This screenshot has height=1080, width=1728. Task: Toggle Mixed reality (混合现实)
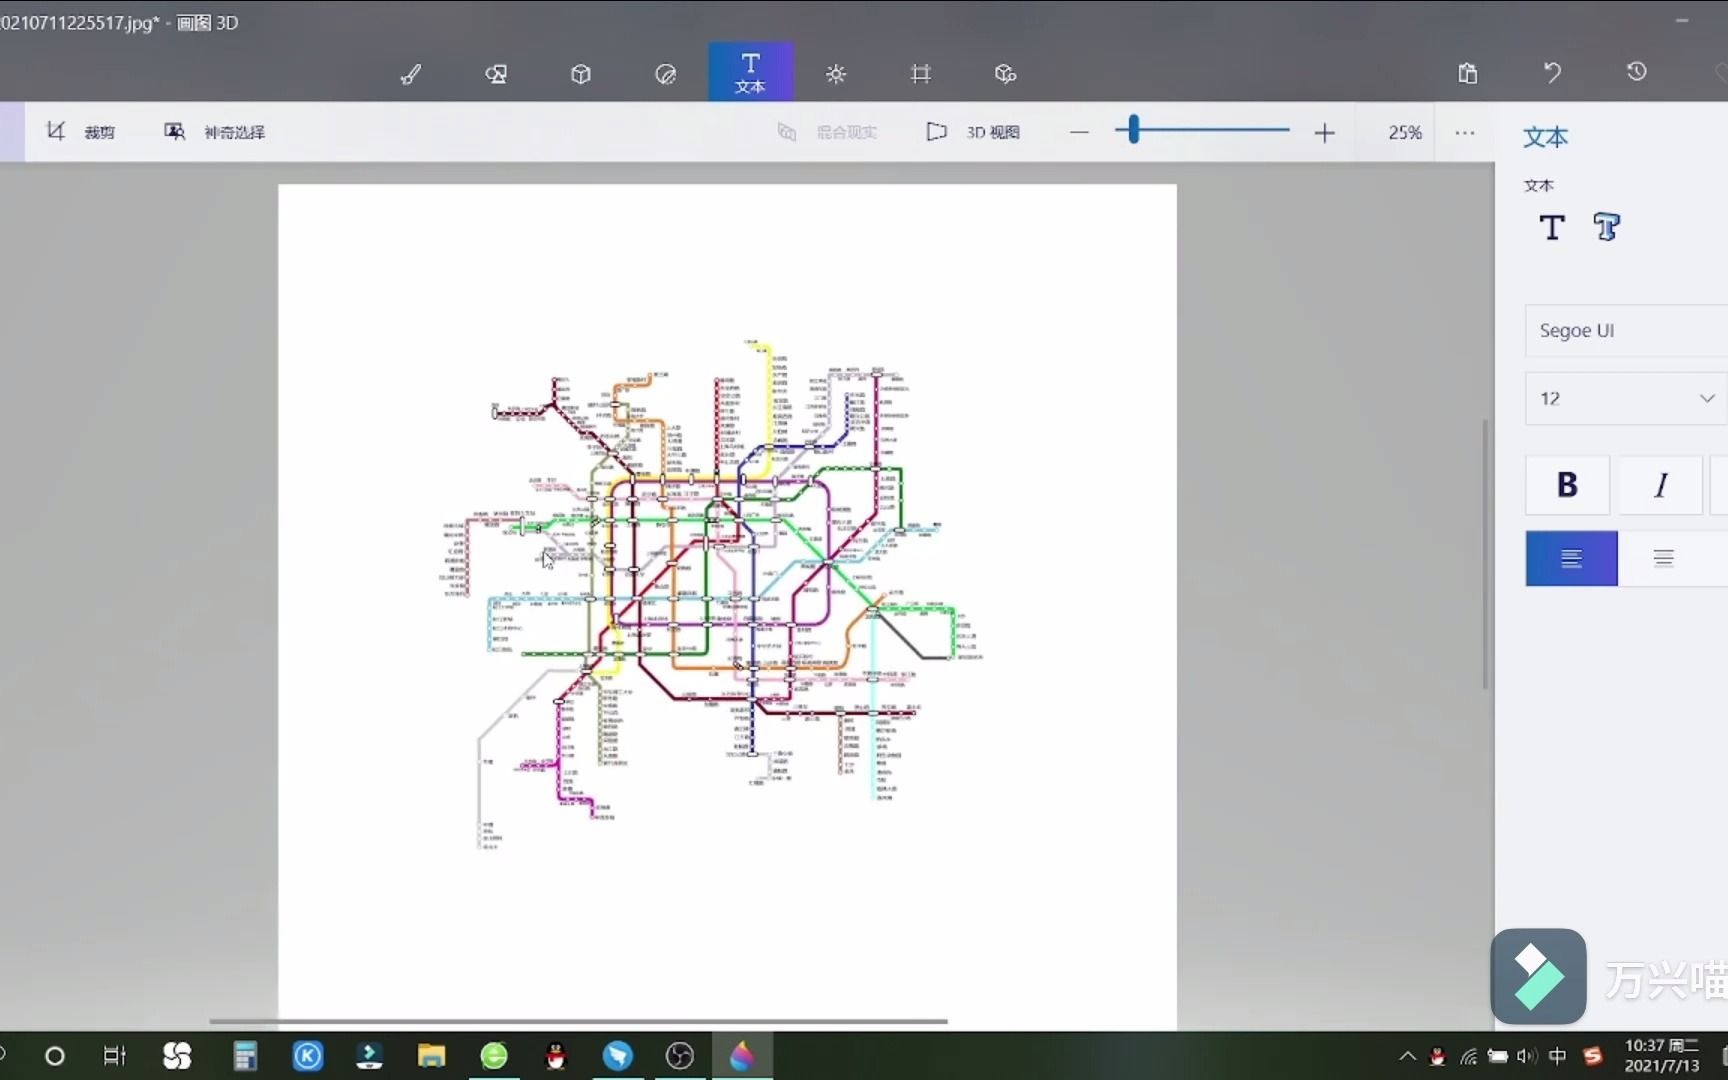pyautogui.click(x=828, y=132)
